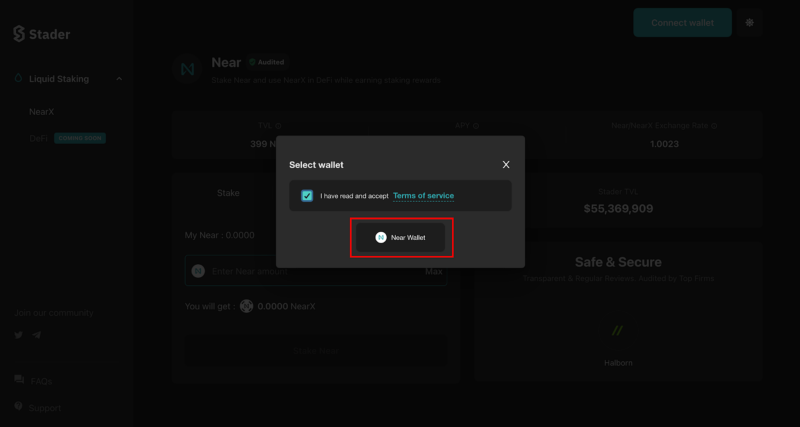Click Max in the amount field
This screenshot has width=800, height=427.
point(434,271)
